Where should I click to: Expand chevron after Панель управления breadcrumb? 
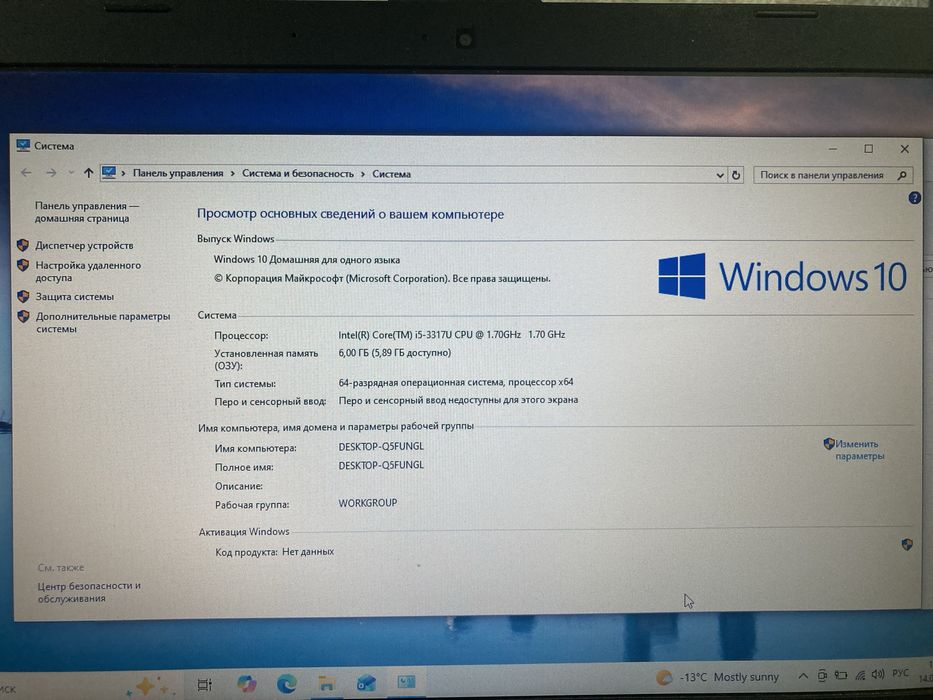coord(233,174)
